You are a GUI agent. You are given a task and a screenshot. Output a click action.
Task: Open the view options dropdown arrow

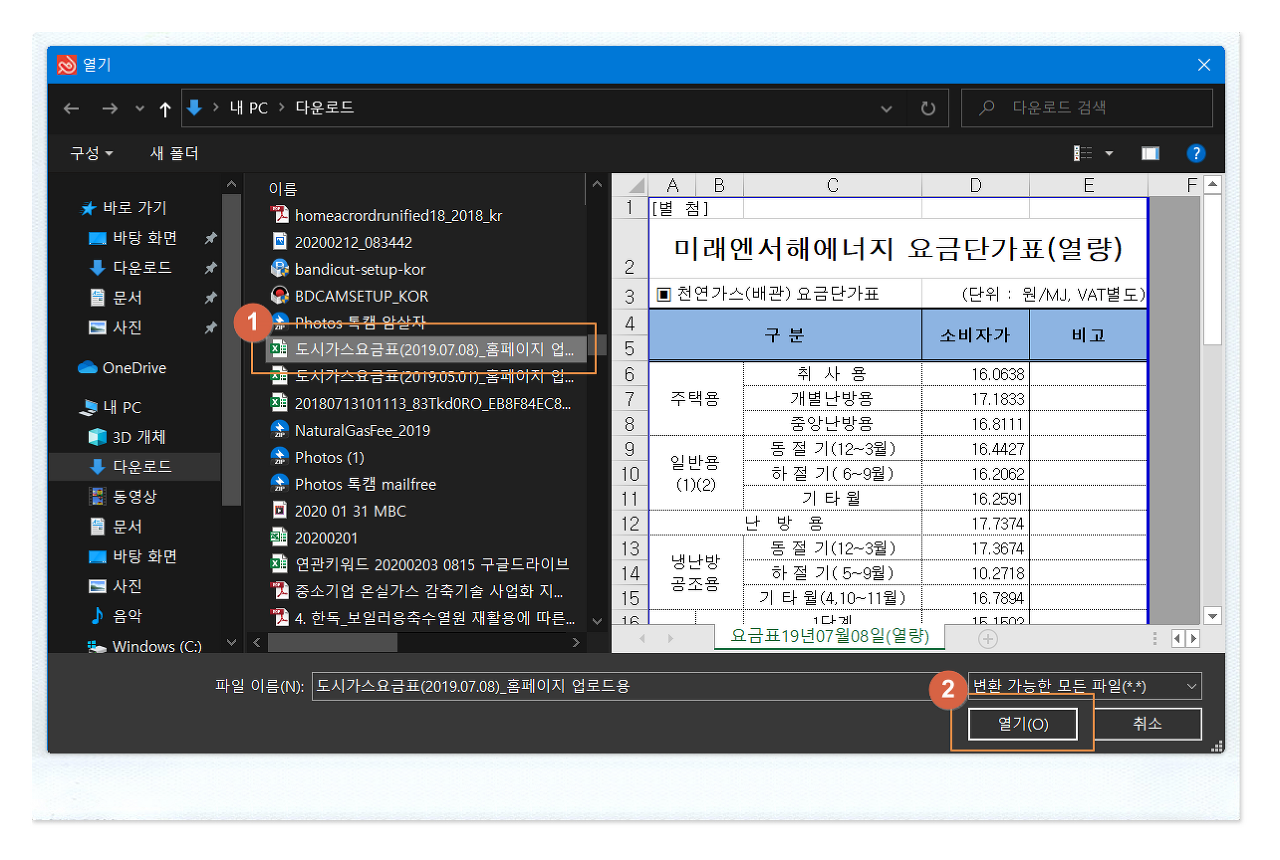(1109, 153)
